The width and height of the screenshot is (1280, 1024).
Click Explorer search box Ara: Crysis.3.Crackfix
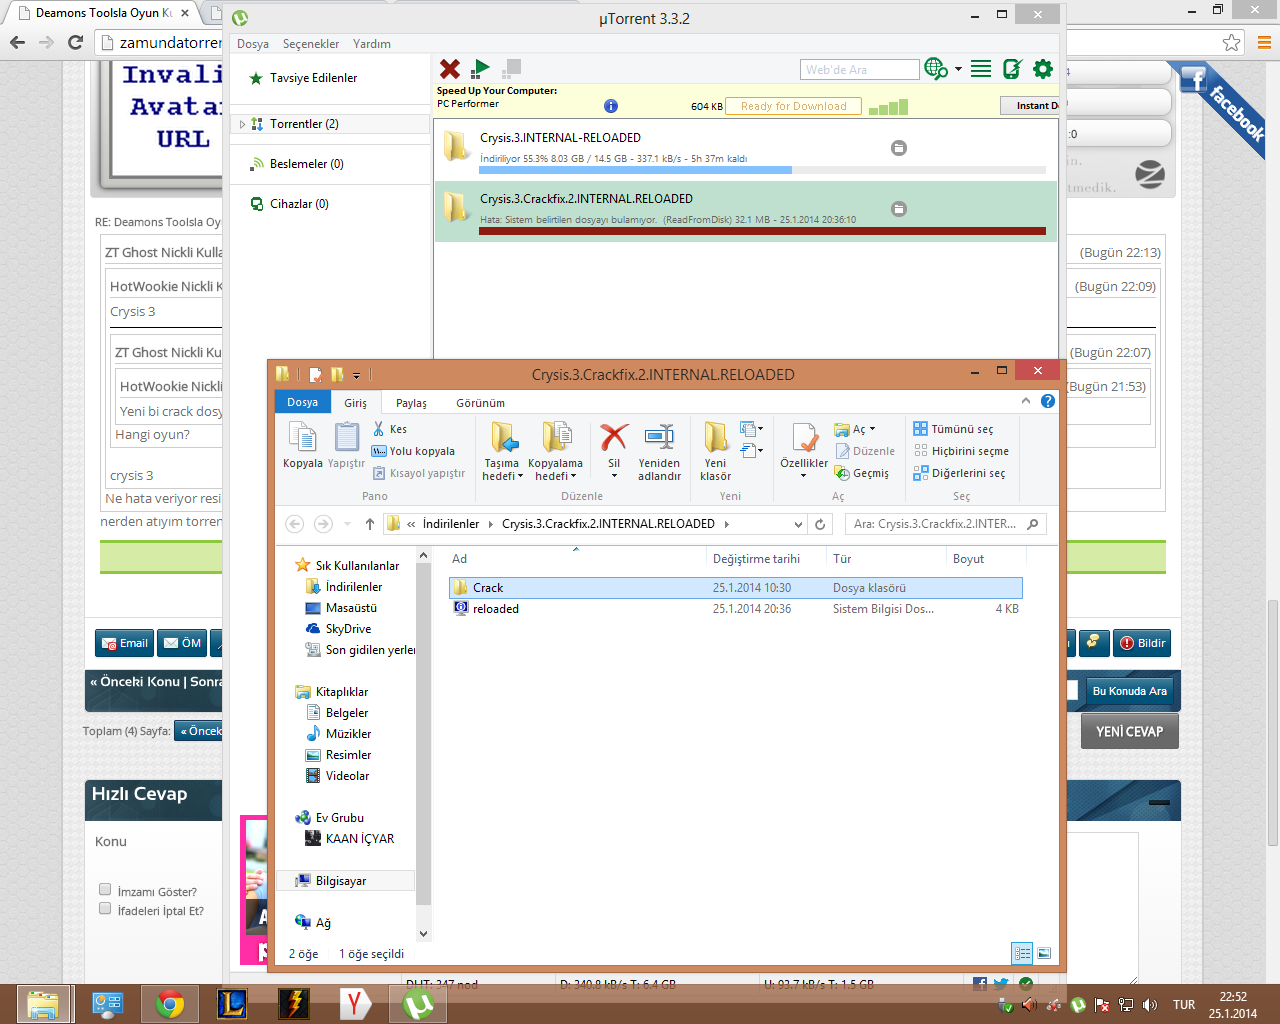point(945,524)
